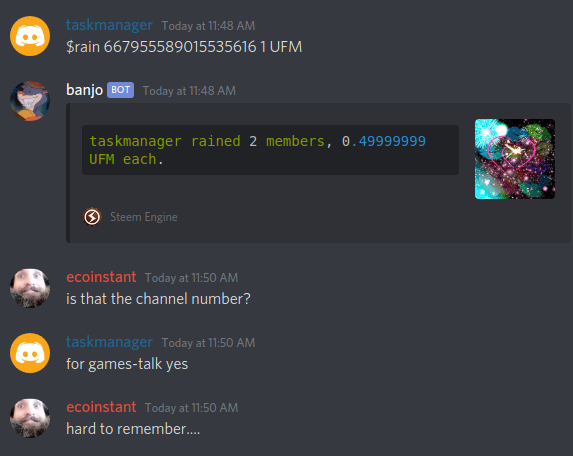Click ecoinstant's username above the channel number question
The width and height of the screenshot is (573, 456).
[x=101, y=277]
